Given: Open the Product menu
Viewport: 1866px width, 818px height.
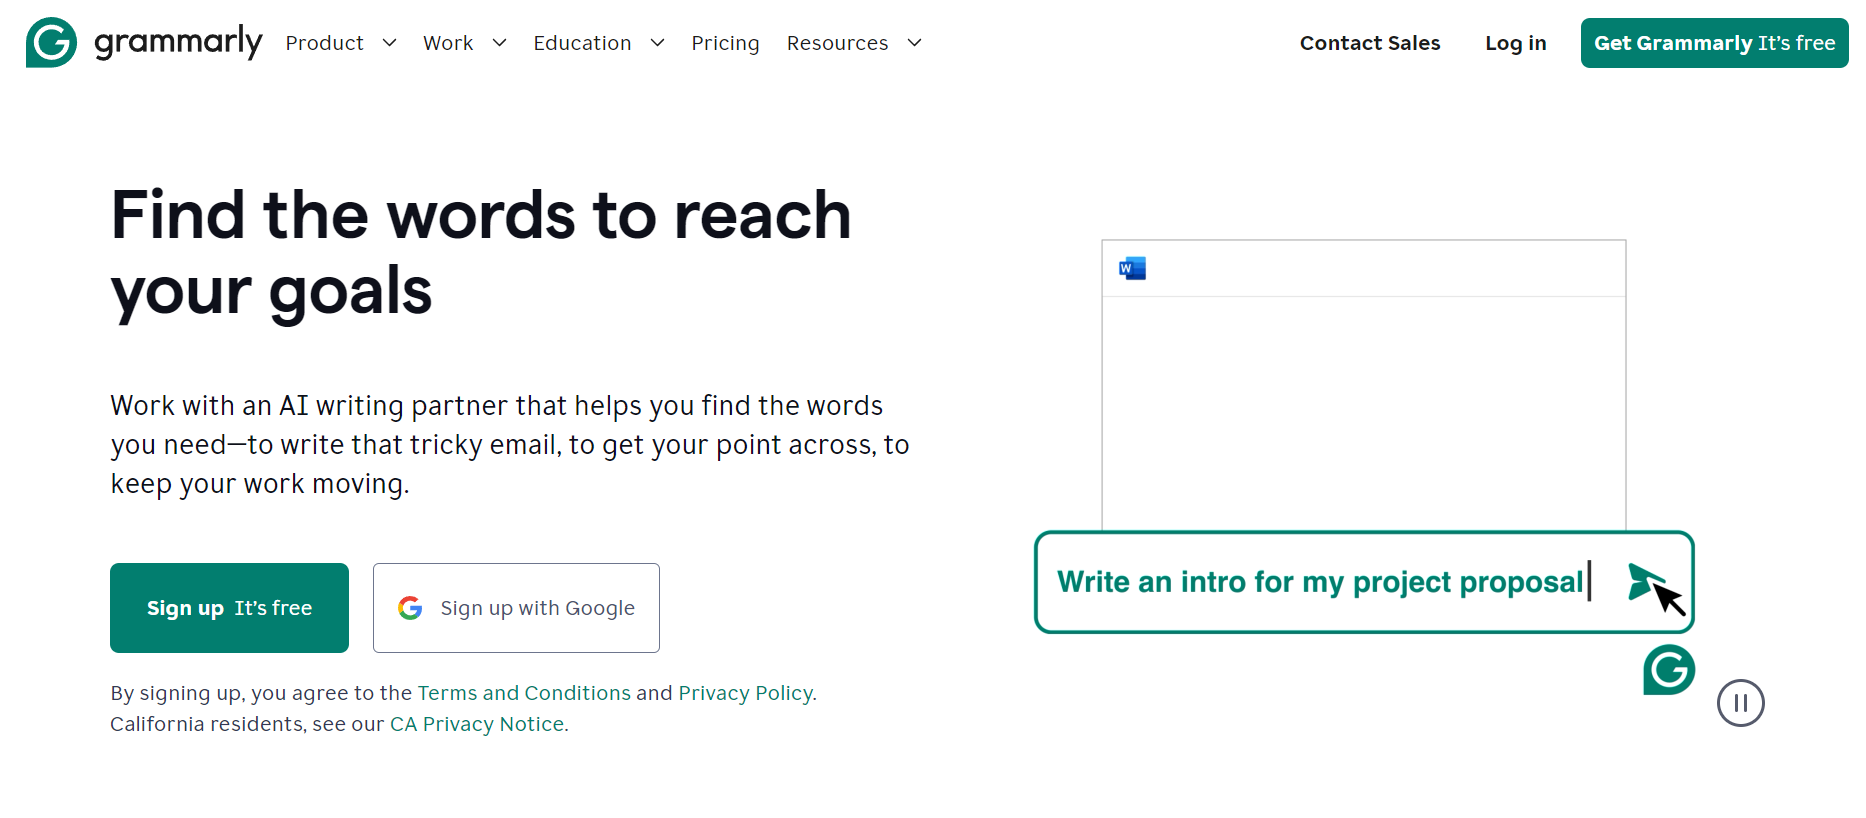Looking at the screenshot, I should click(324, 43).
